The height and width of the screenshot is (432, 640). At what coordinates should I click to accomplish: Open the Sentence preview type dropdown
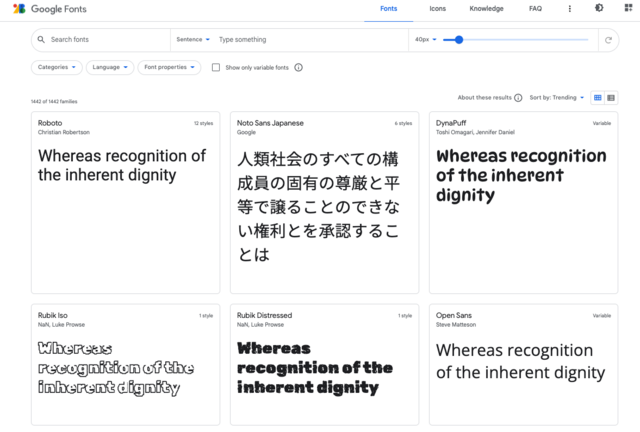[193, 40]
